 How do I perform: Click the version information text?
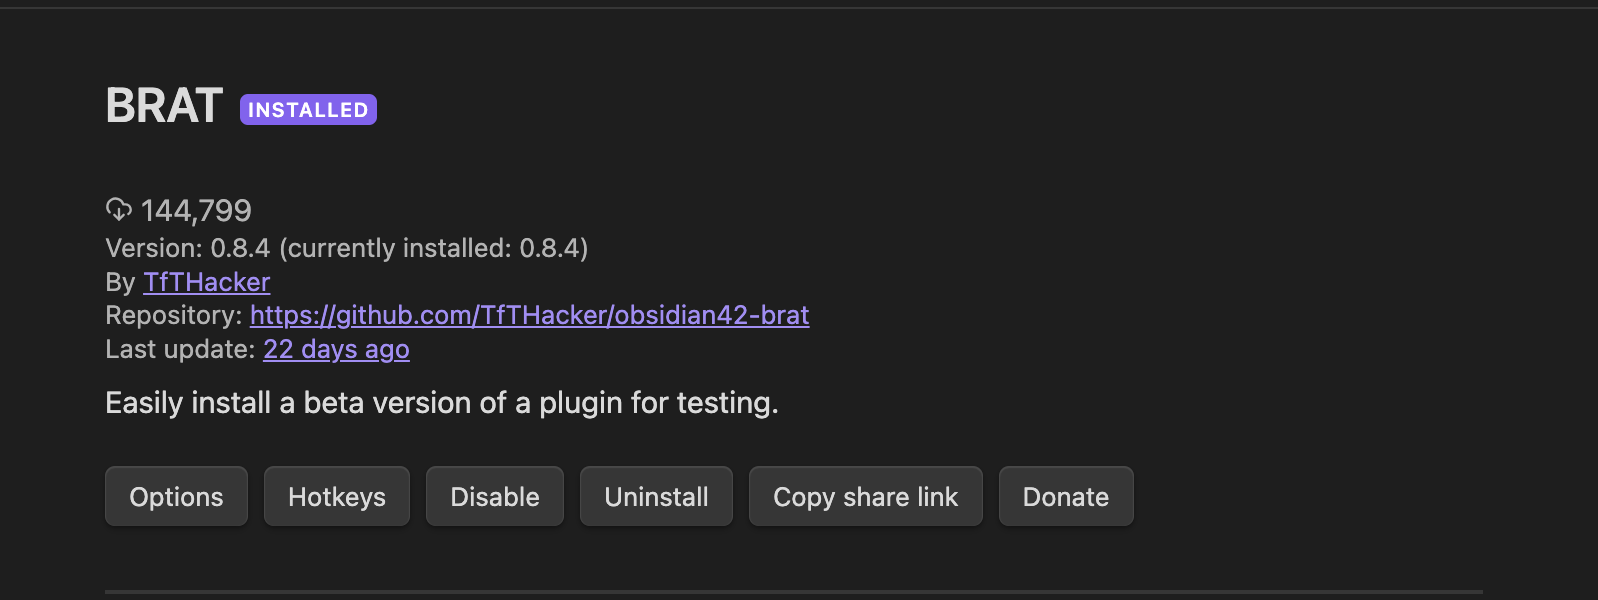point(347,248)
